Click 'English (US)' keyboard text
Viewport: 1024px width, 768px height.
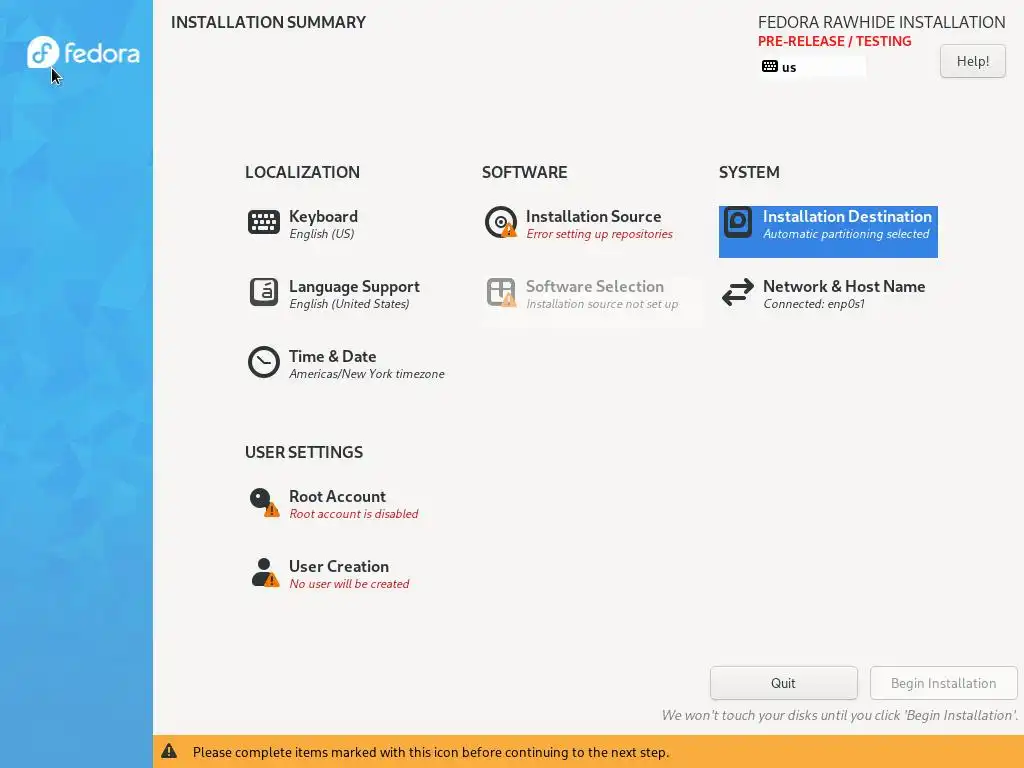(321, 234)
